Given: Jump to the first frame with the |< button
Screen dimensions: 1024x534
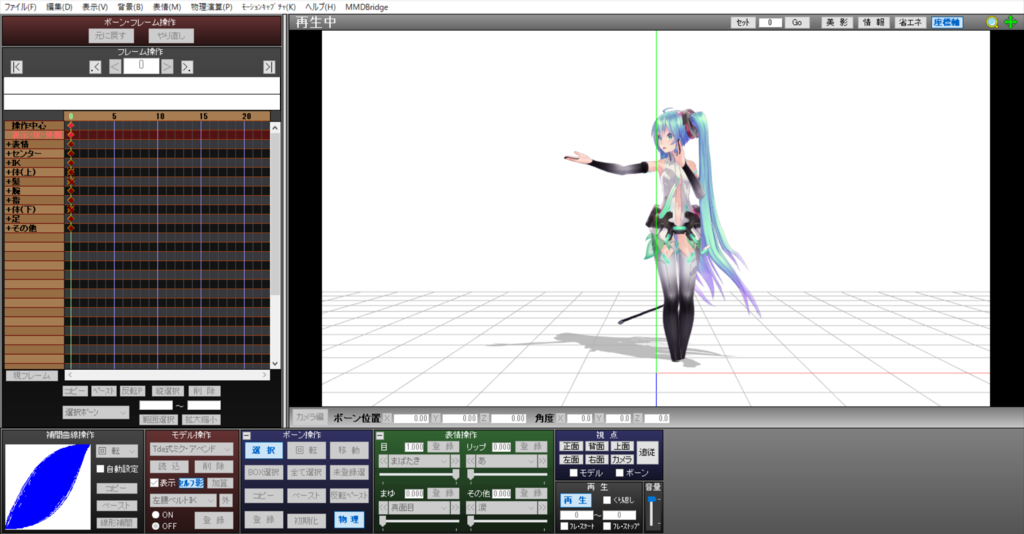Looking at the screenshot, I should point(17,67).
